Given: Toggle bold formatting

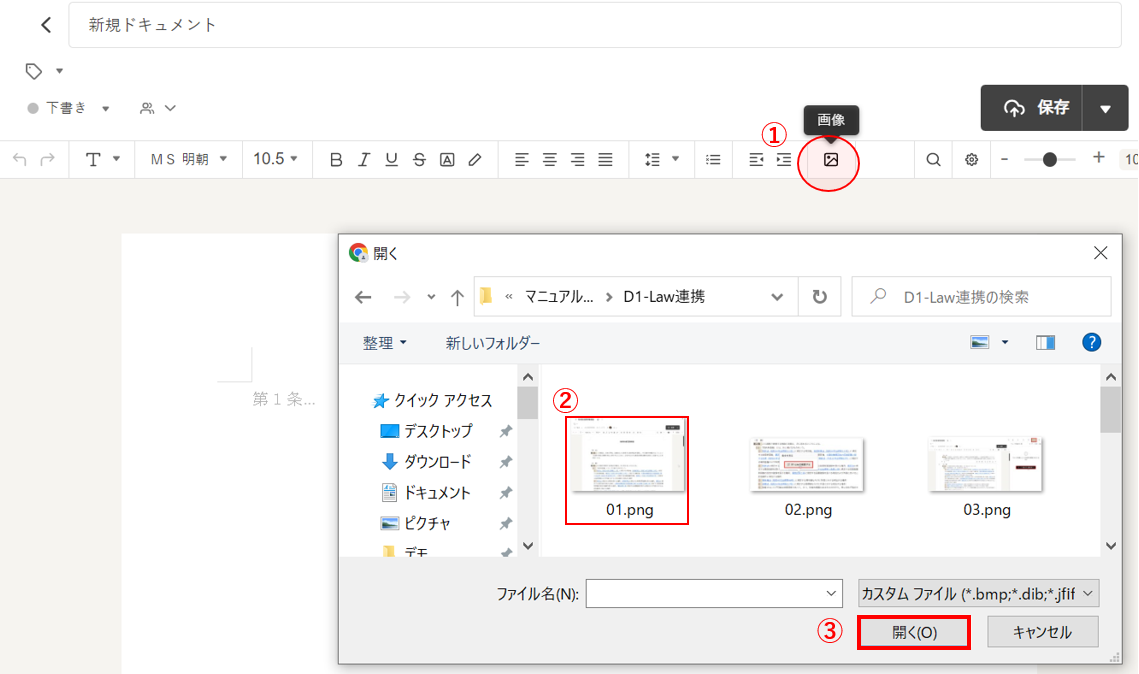Looking at the screenshot, I should [336, 160].
